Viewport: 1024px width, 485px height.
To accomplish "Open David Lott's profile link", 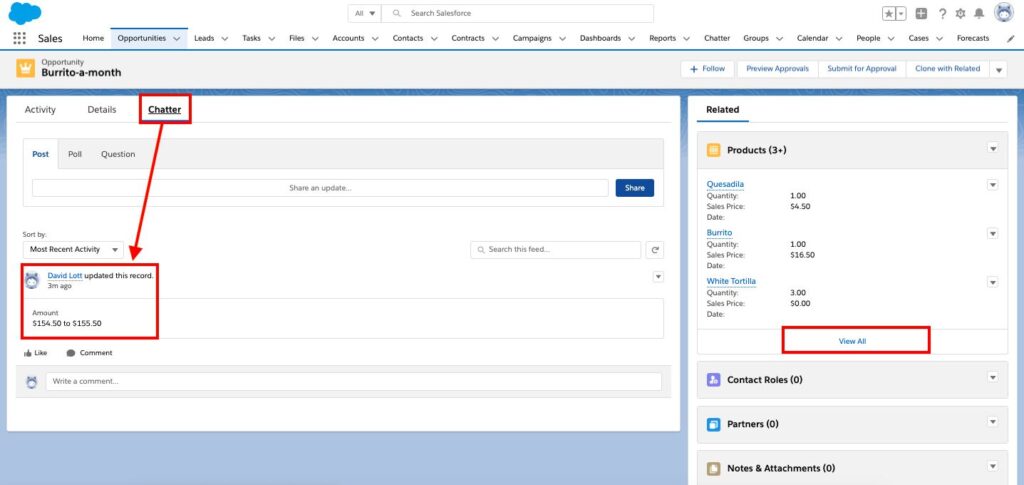I will (65, 275).
